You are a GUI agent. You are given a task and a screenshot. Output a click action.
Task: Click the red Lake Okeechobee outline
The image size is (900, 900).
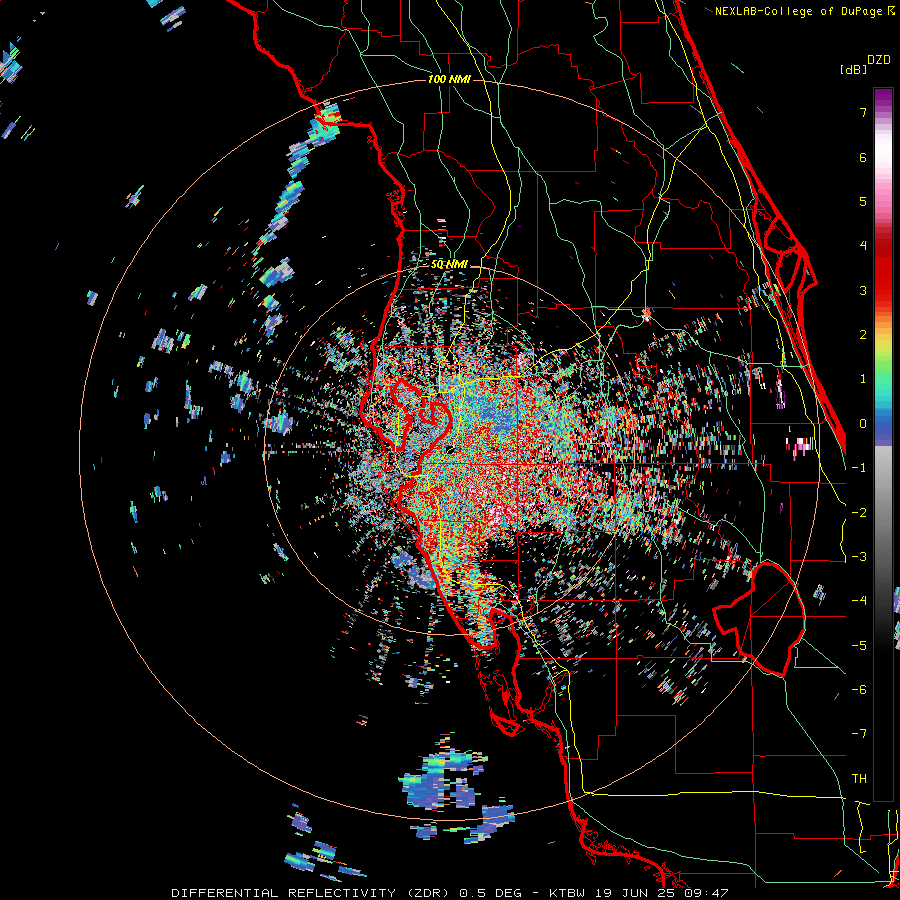pyautogui.click(x=759, y=619)
